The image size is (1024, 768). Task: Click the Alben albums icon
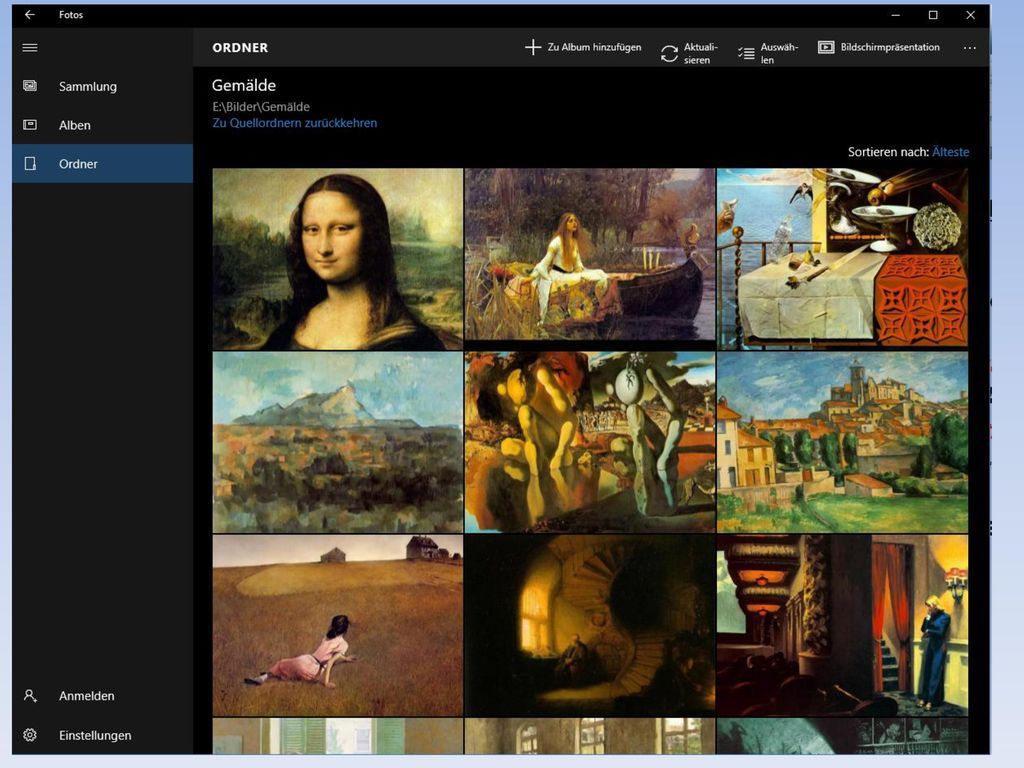pyautogui.click(x=30, y=125)
